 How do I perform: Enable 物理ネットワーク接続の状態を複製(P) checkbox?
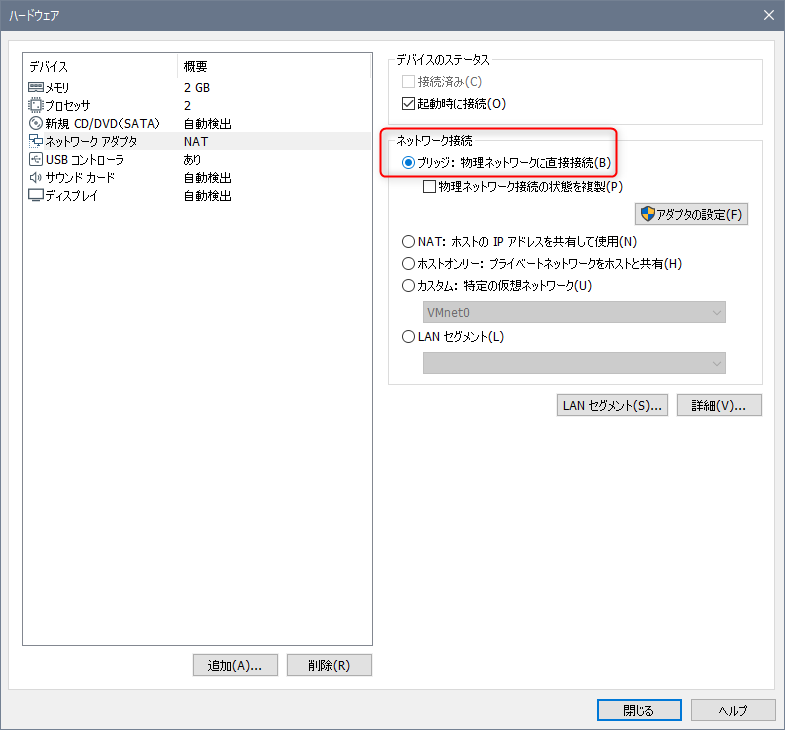click(429, 187)
